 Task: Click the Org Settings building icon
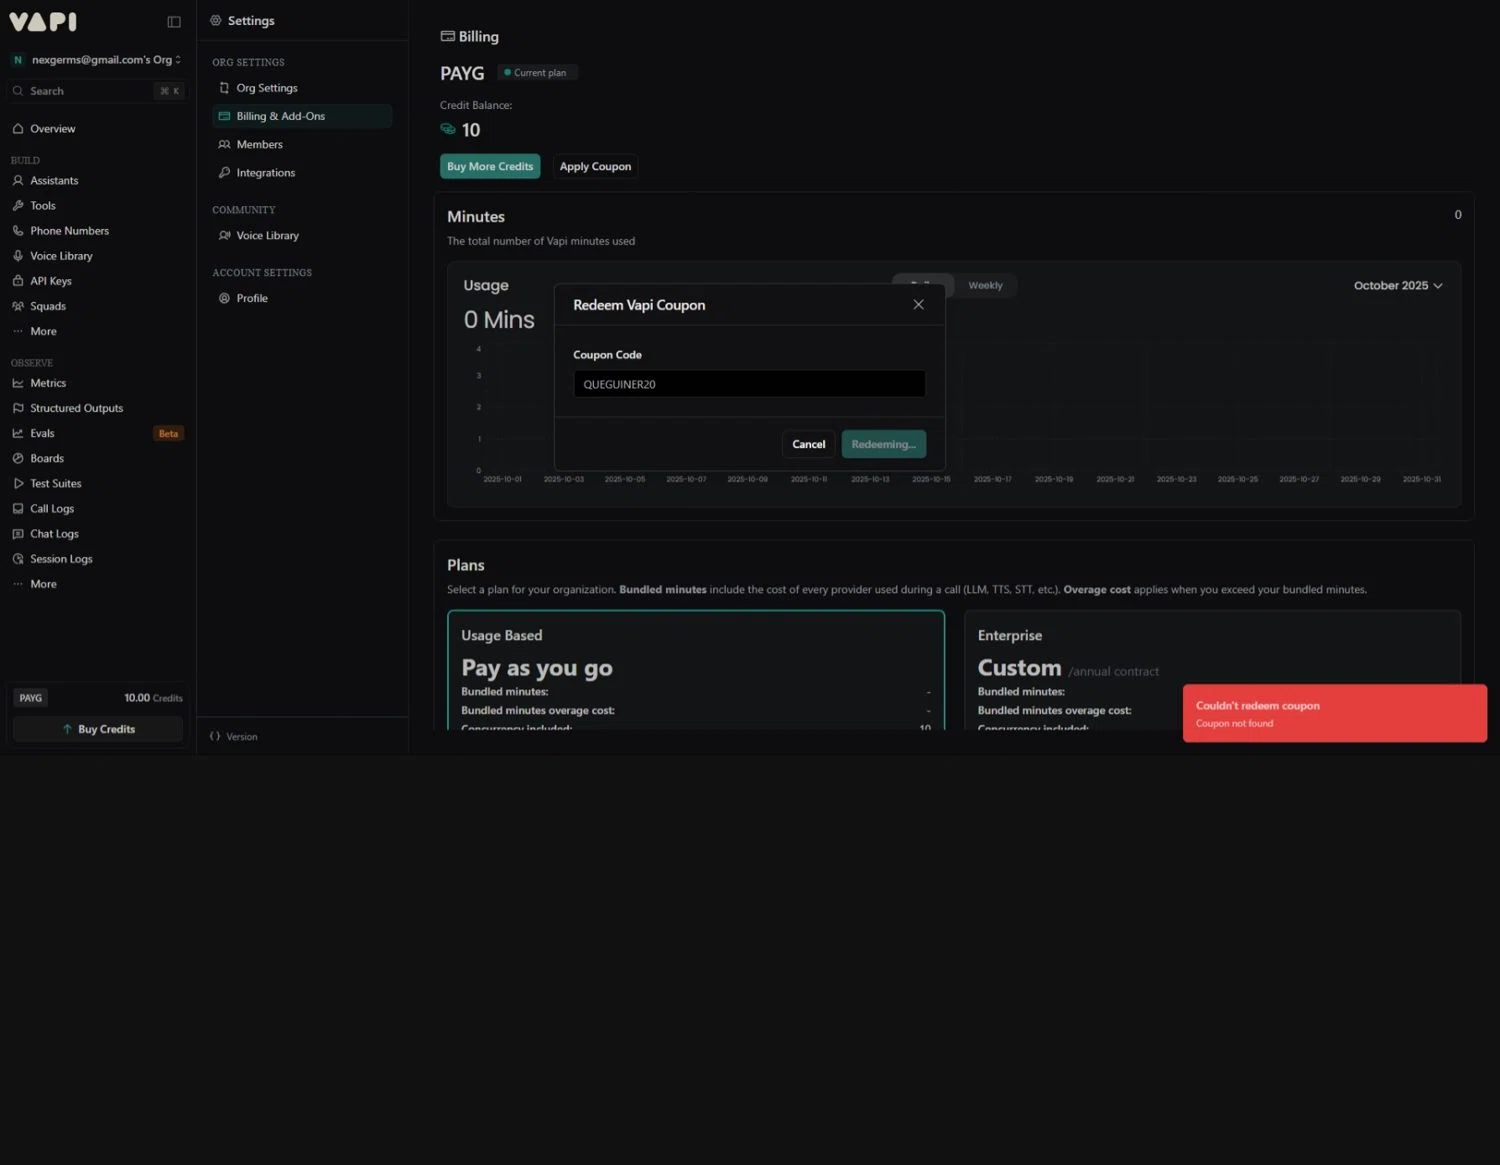pyautogui.click(x=224, y=88)
